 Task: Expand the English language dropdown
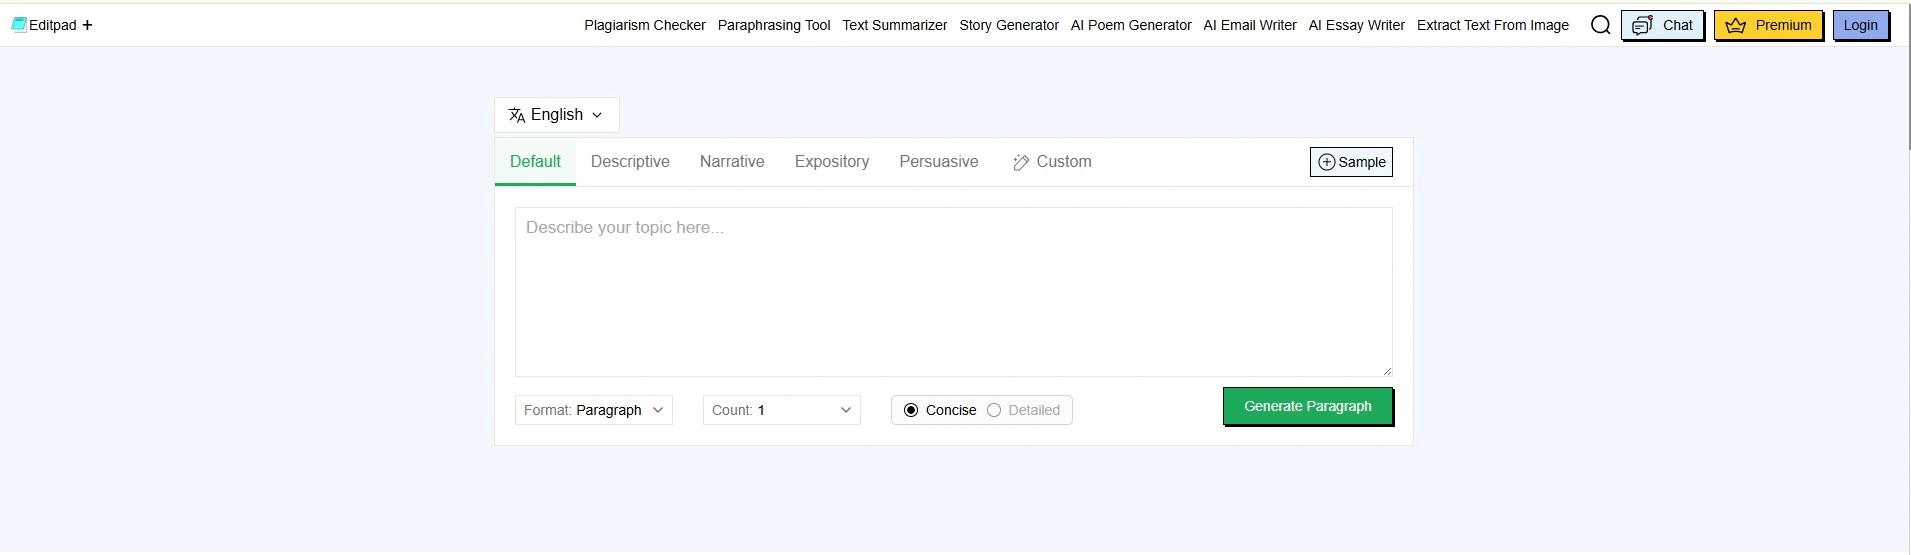click(557, 115)
